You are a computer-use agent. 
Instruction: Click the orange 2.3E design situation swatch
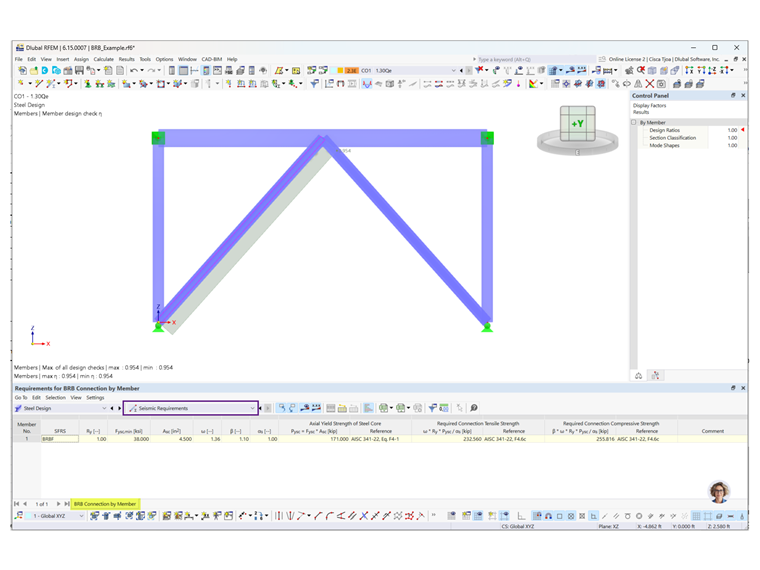click(351, 70)
